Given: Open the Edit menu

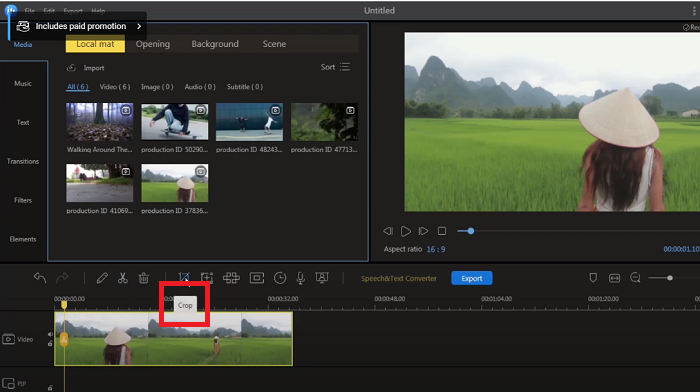Looking at the screenshot, I should pyautogui.click(x=49, y=11).
